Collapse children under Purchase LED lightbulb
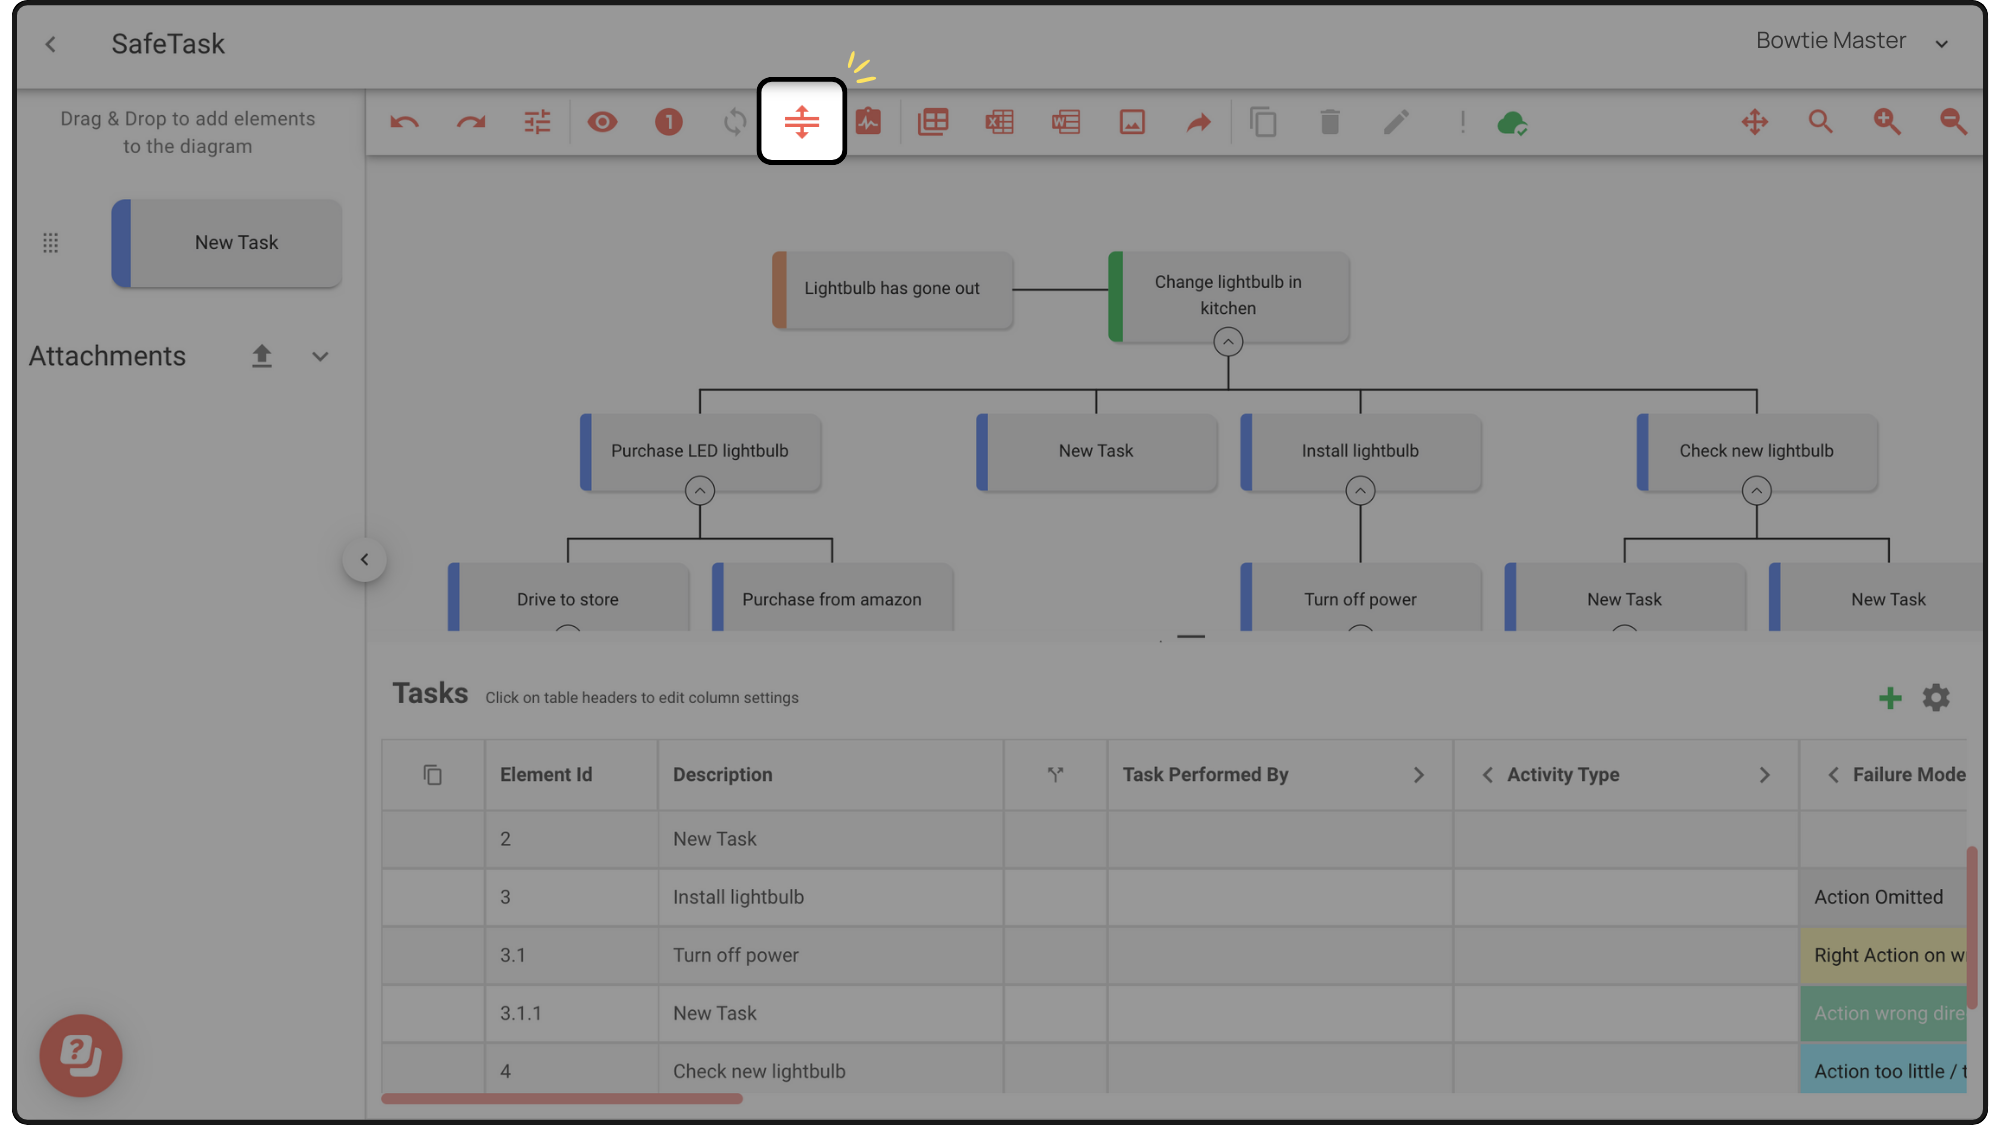The width and height of the screenshot is (2000, 1125). tap(699, 491)
